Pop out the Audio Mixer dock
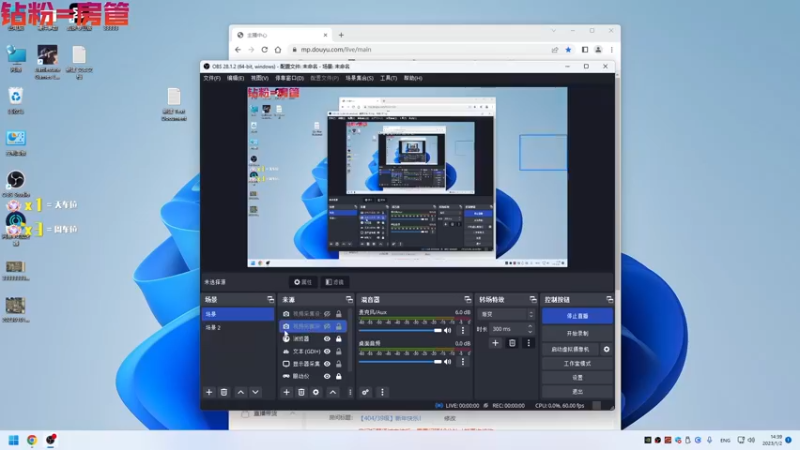The image size is (800, 450). 467,299
